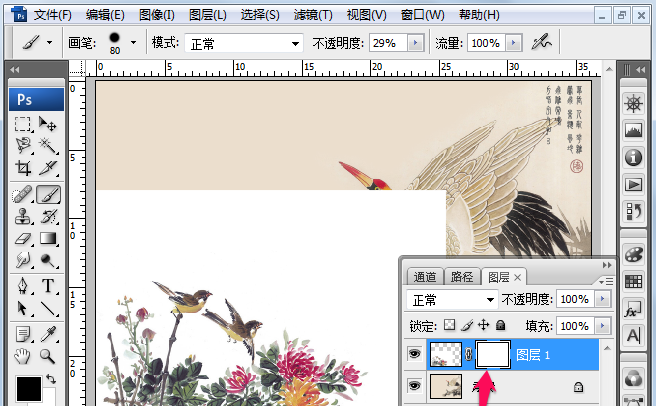Toggle lock transparent pixels

(449, 325)
